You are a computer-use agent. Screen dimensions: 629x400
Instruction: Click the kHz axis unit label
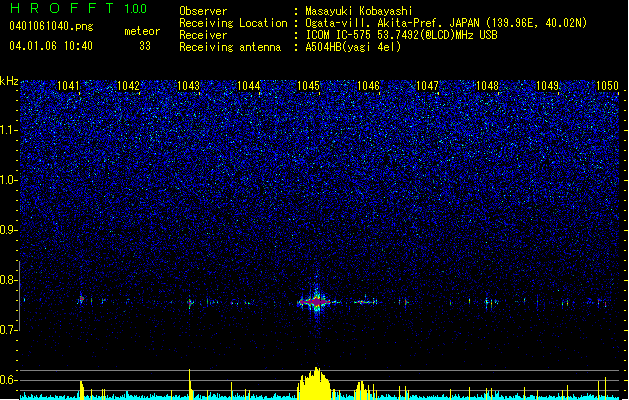[x=9, y=81]
